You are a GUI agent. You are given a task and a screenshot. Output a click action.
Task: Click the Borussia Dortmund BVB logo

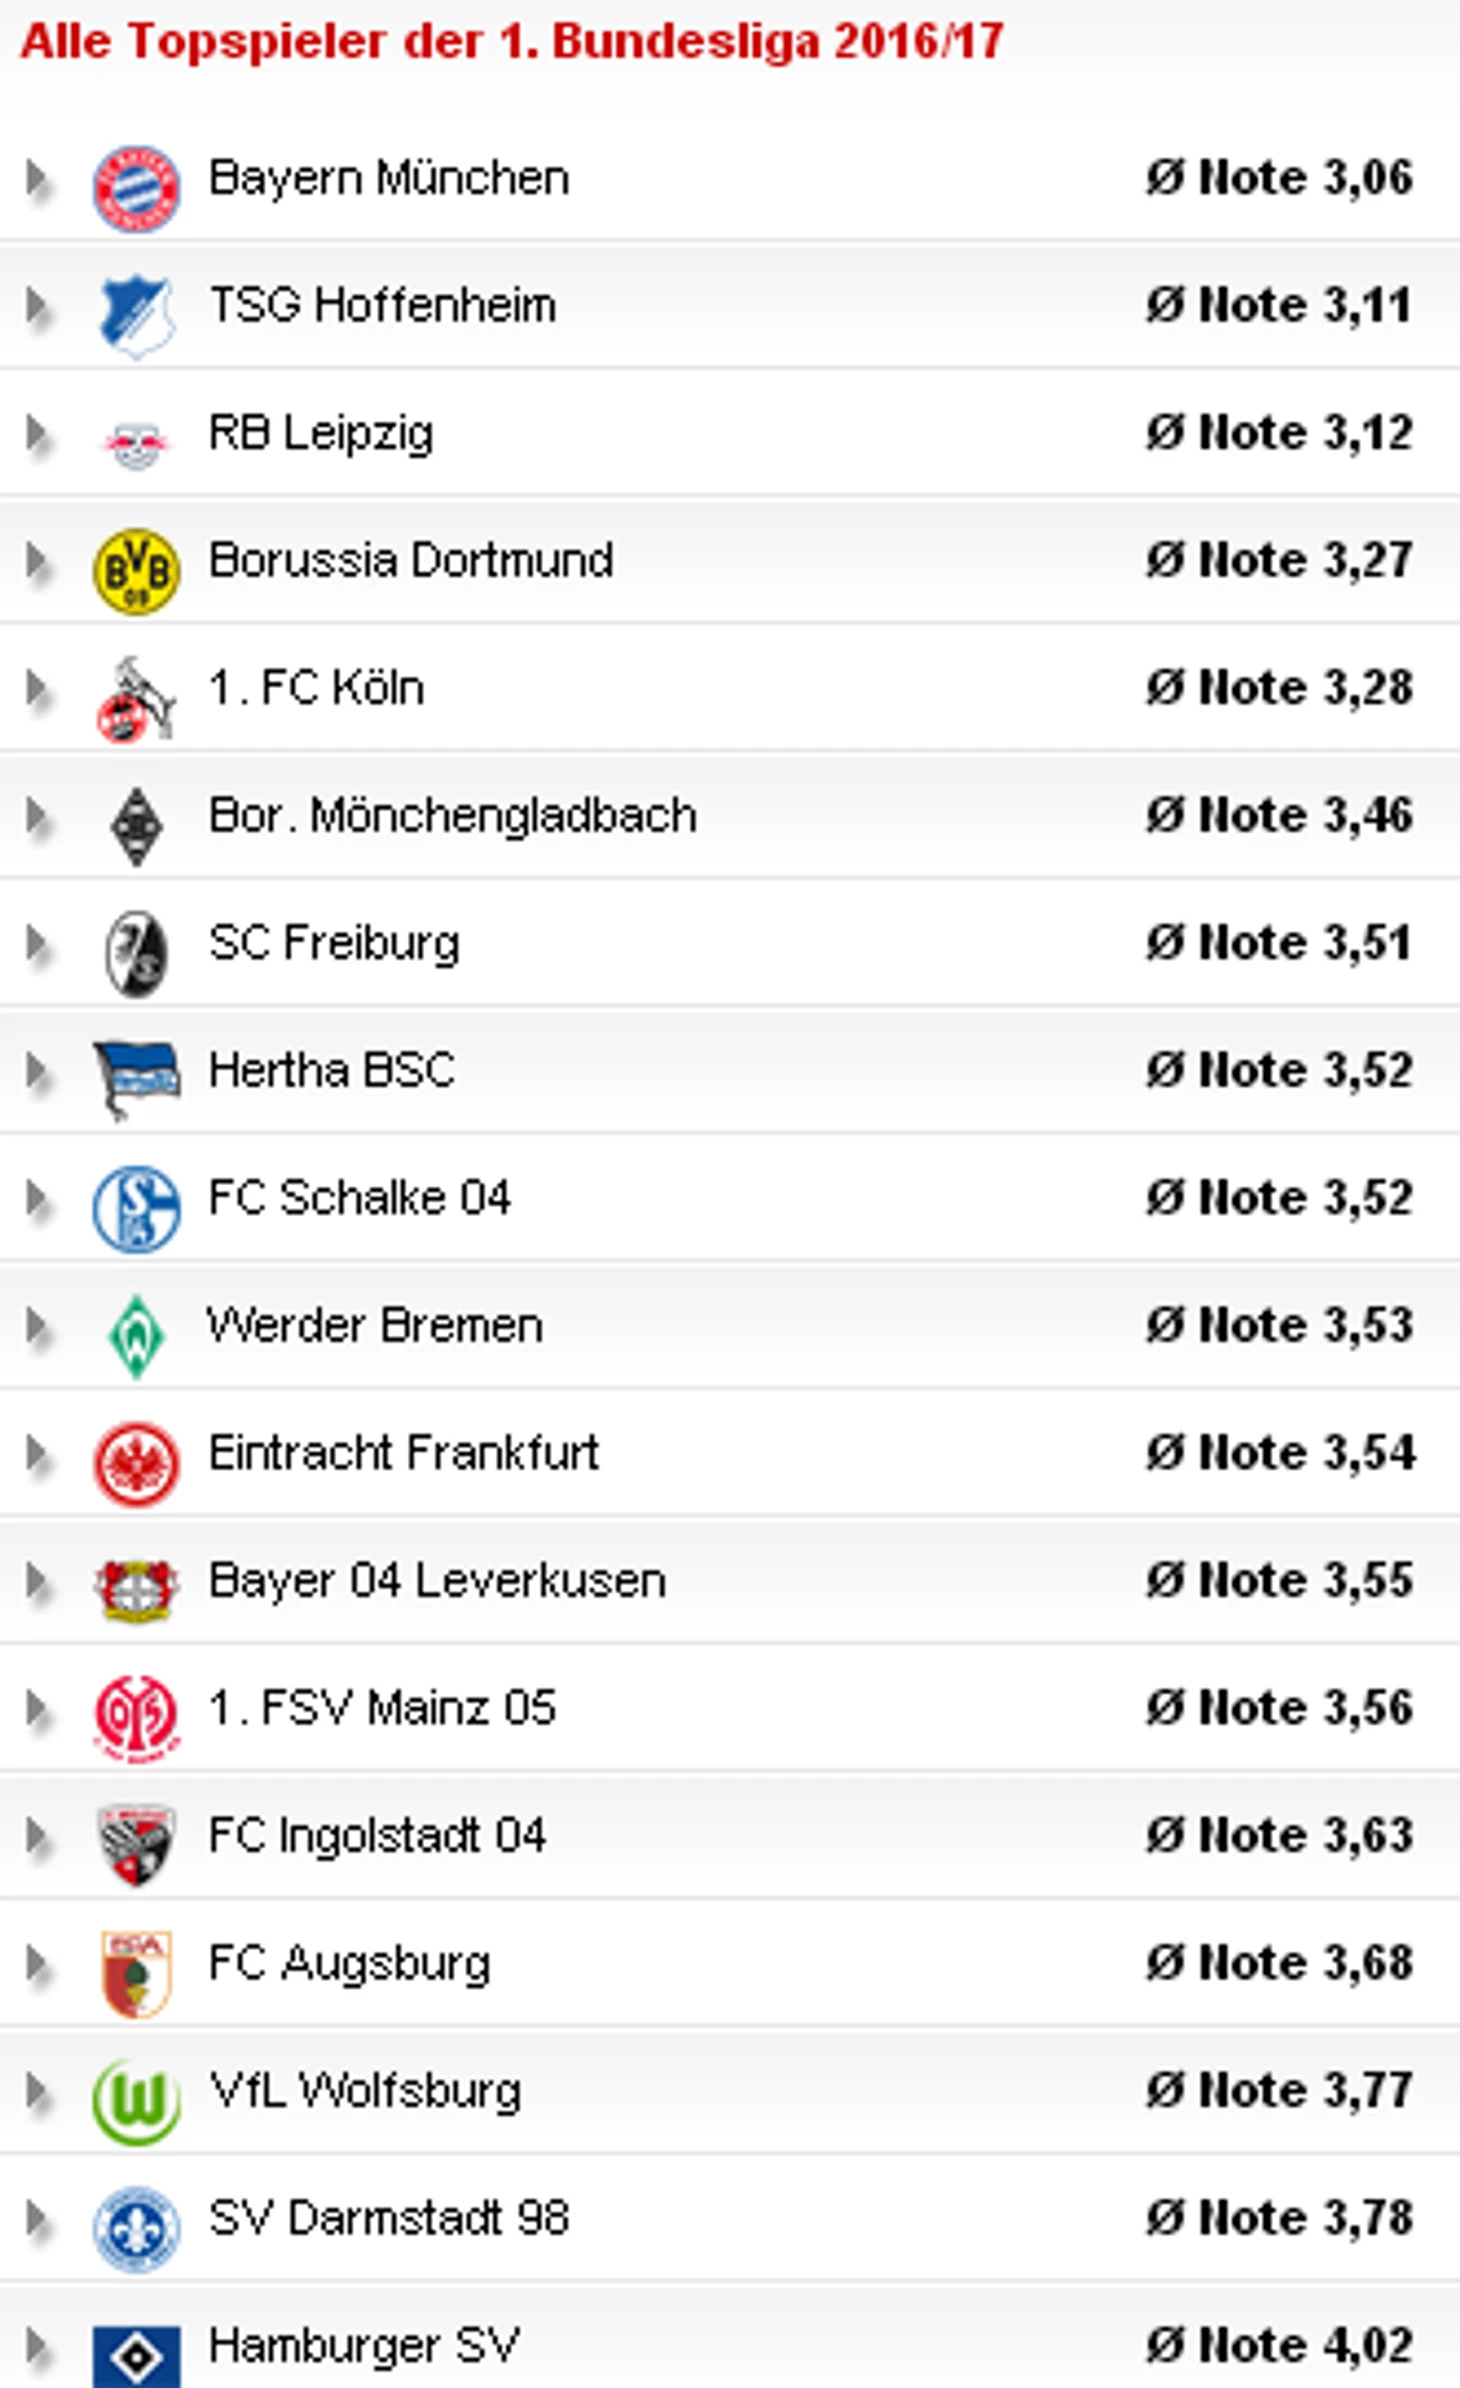click(x=136, y=571)
